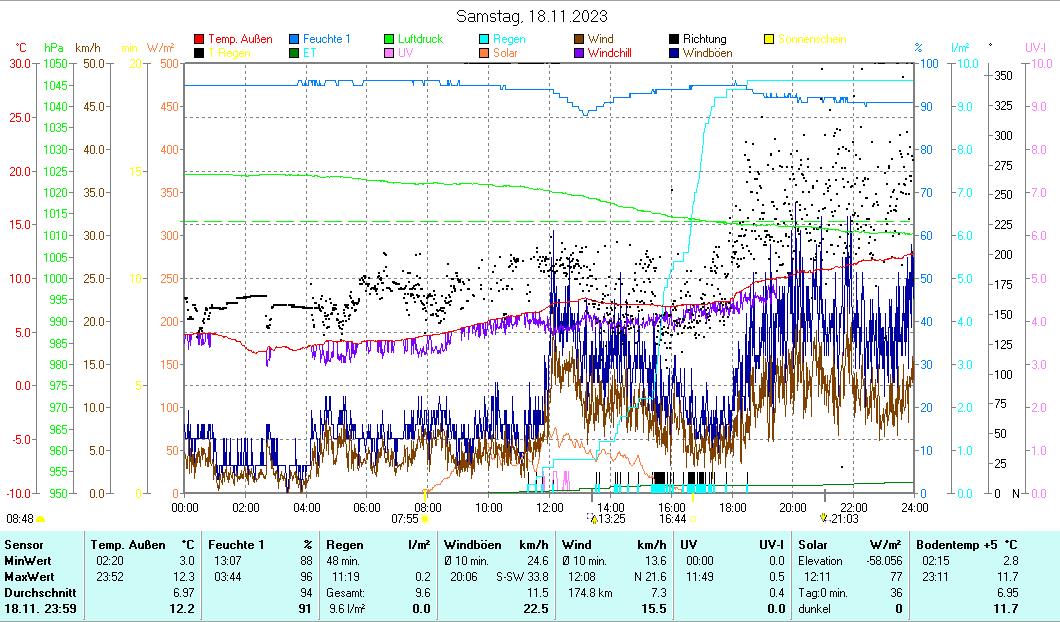1060x622 pixels.
Task: Click the hPa axis unit label
Action: [53, 47]
